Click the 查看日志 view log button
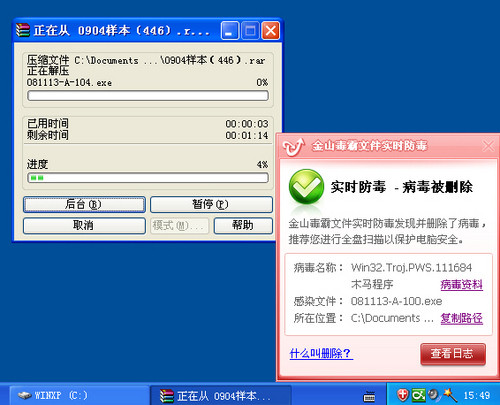Viewport: 500px width, 405px height. 453,354
